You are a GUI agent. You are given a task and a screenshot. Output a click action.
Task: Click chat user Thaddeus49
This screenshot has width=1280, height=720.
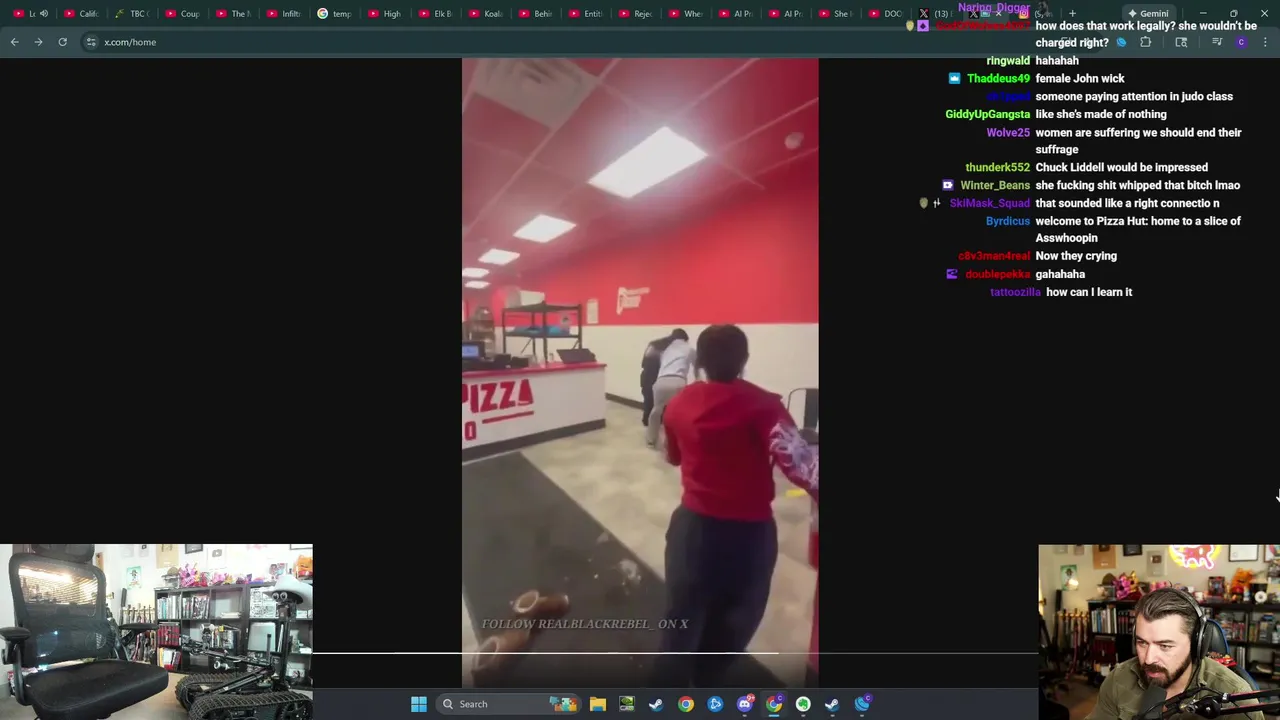click(x=998, y=78)
